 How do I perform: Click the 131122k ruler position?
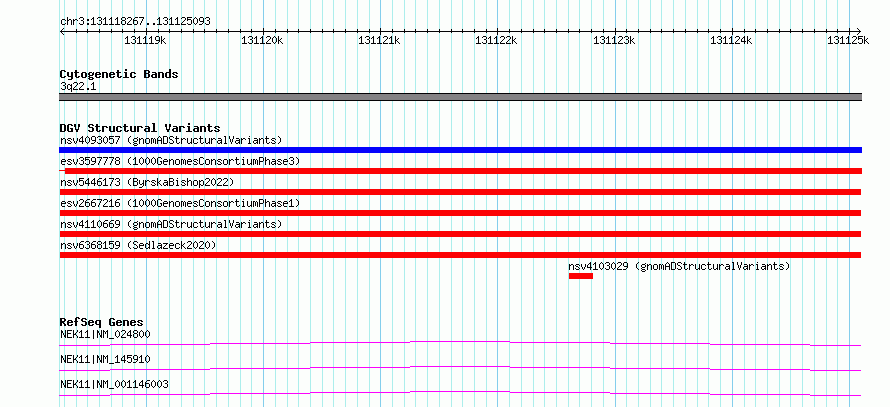[497, 40]
